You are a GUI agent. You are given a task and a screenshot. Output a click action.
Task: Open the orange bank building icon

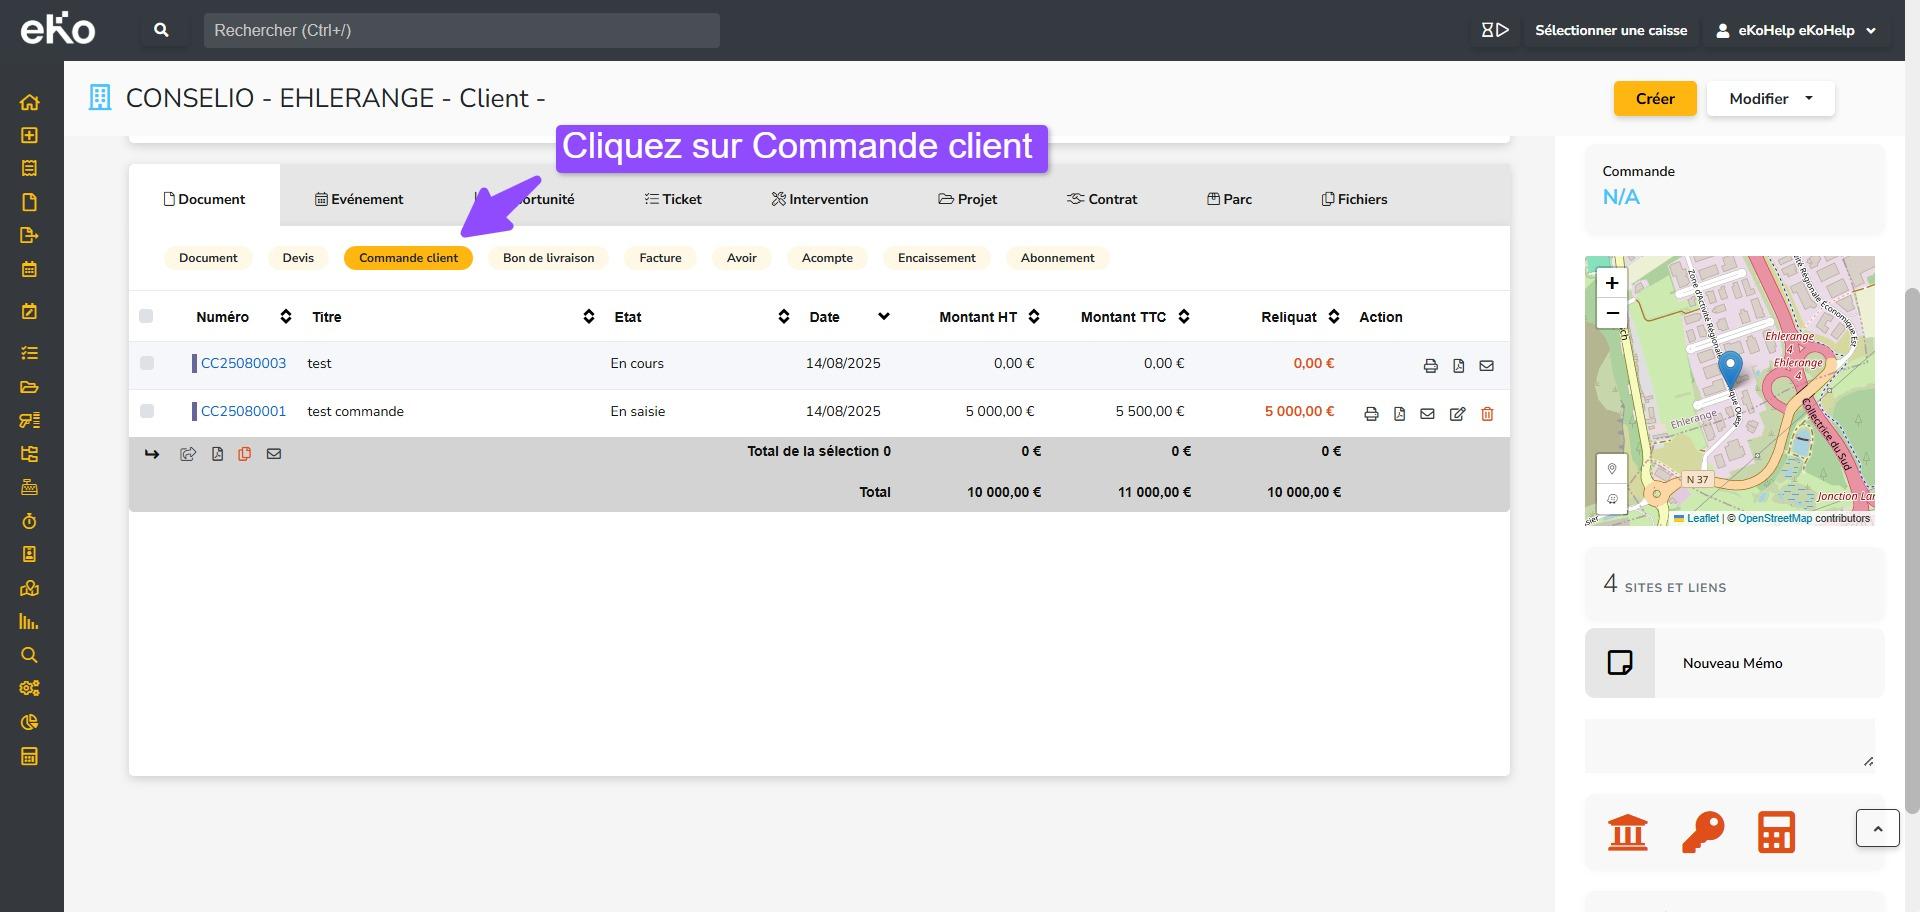pos(1627,832)
